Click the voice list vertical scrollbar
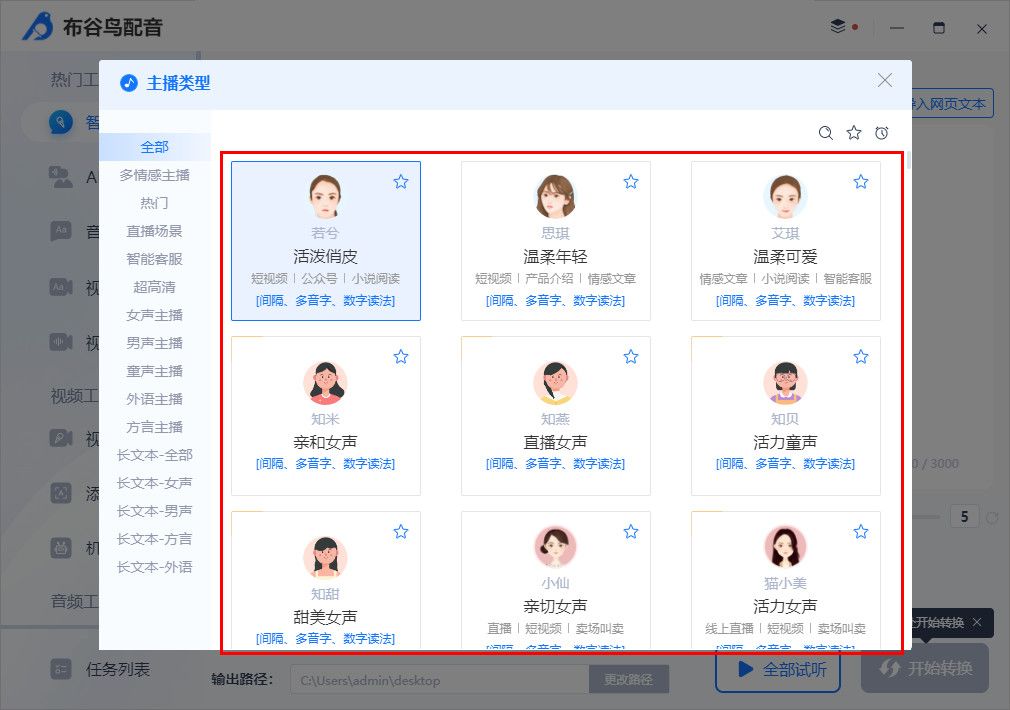The image size is (1010, 710). click(909, 161)
